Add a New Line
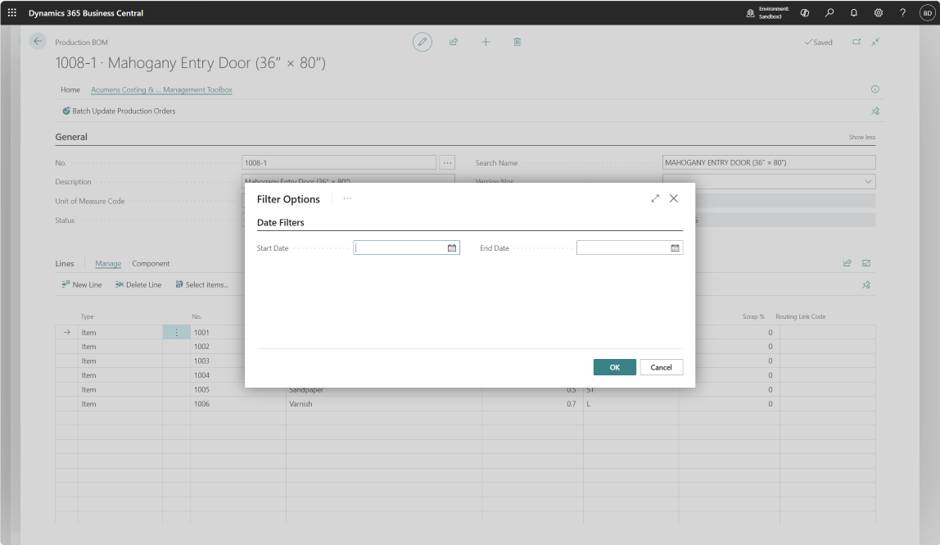Image resolution: width=940 pixels, height=545 pixels. point(82,285)
